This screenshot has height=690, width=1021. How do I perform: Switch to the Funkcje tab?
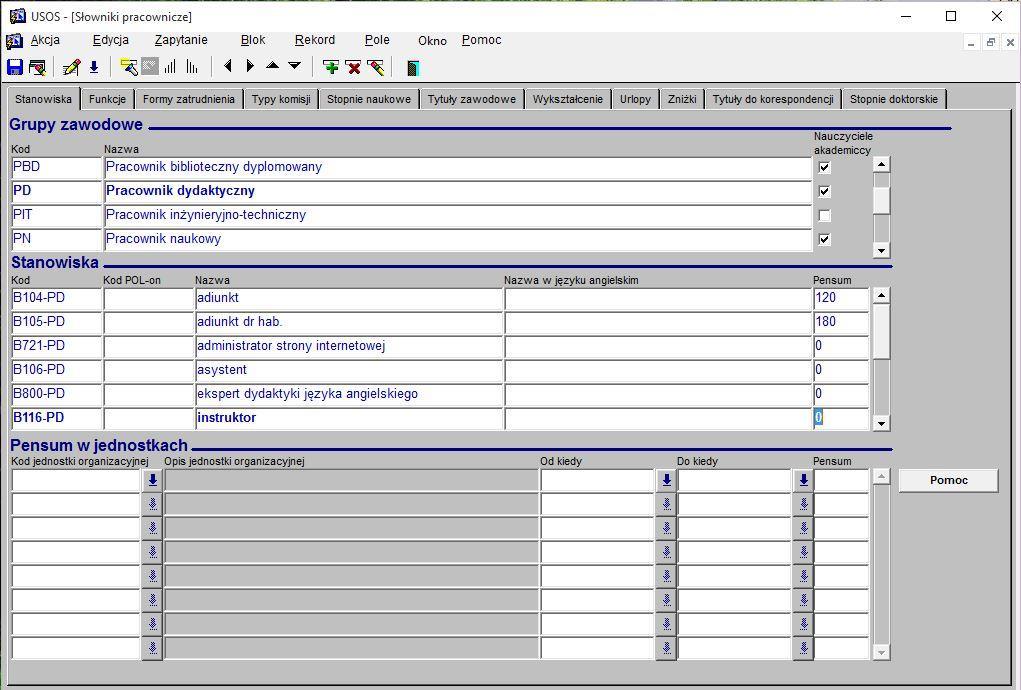107,99
